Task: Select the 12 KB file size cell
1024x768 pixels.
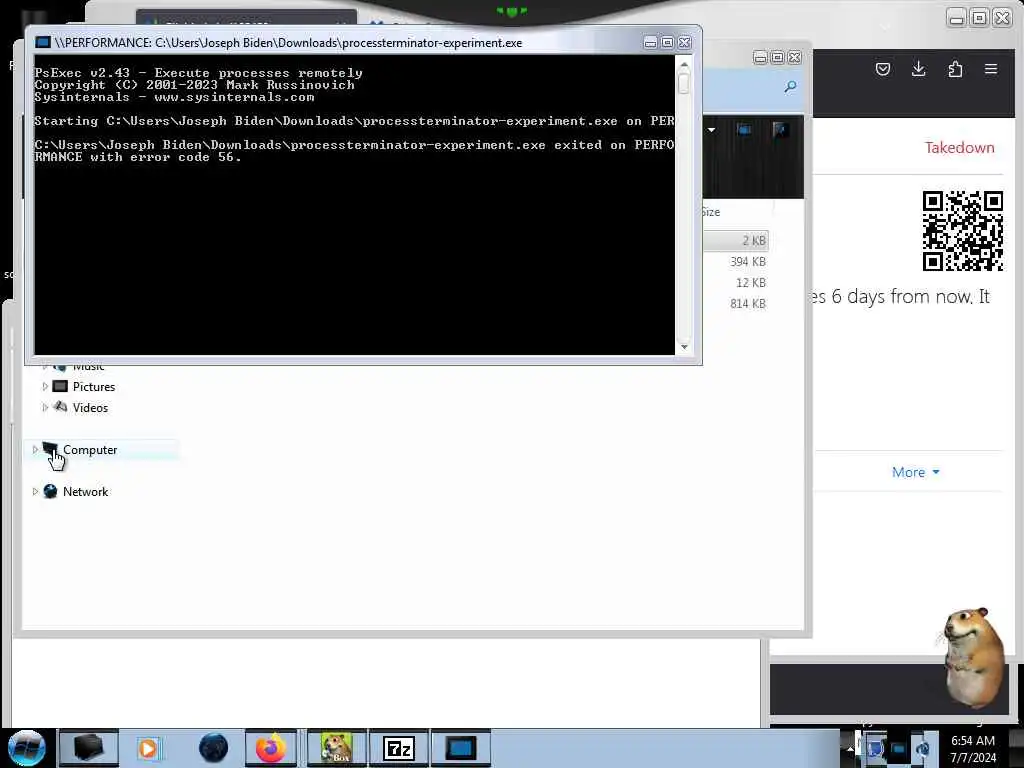Action: [x=750, y=282]
